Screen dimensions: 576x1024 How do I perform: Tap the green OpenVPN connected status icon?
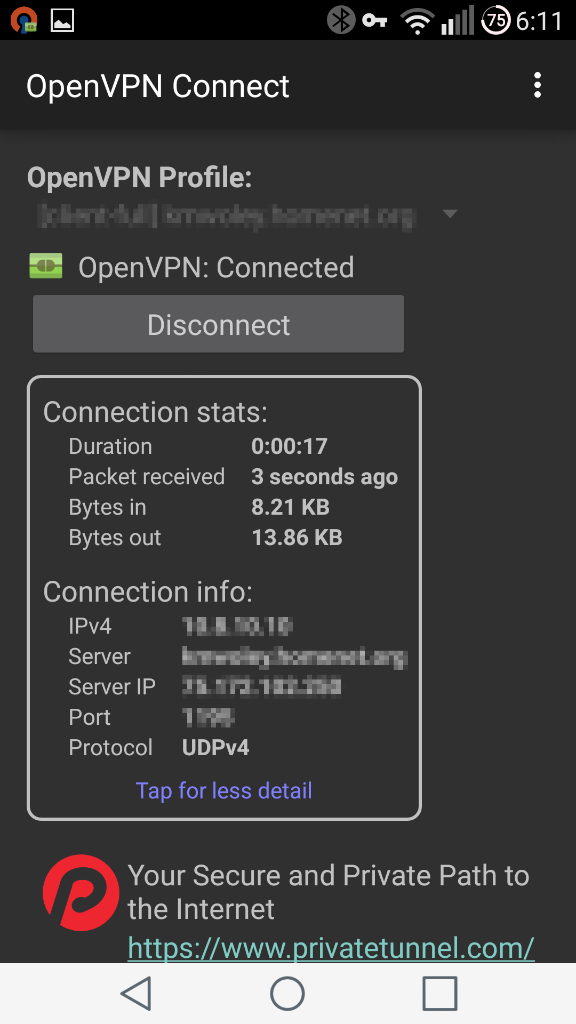click(46, 266)
